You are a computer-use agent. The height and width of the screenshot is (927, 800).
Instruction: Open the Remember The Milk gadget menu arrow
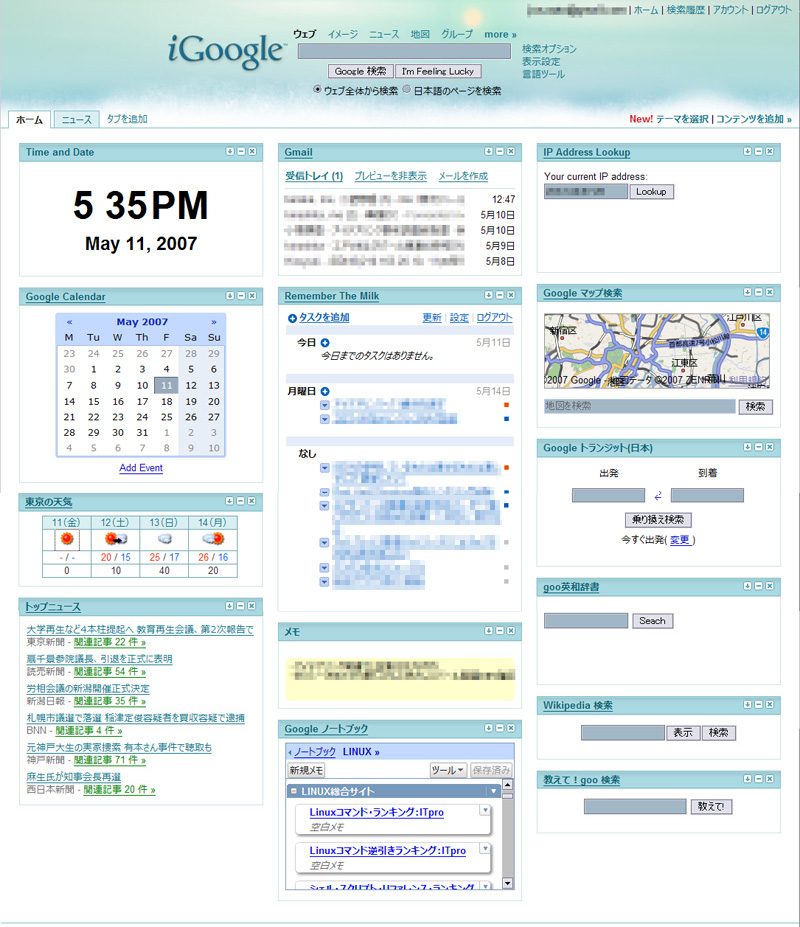click(x=488, y=295)
